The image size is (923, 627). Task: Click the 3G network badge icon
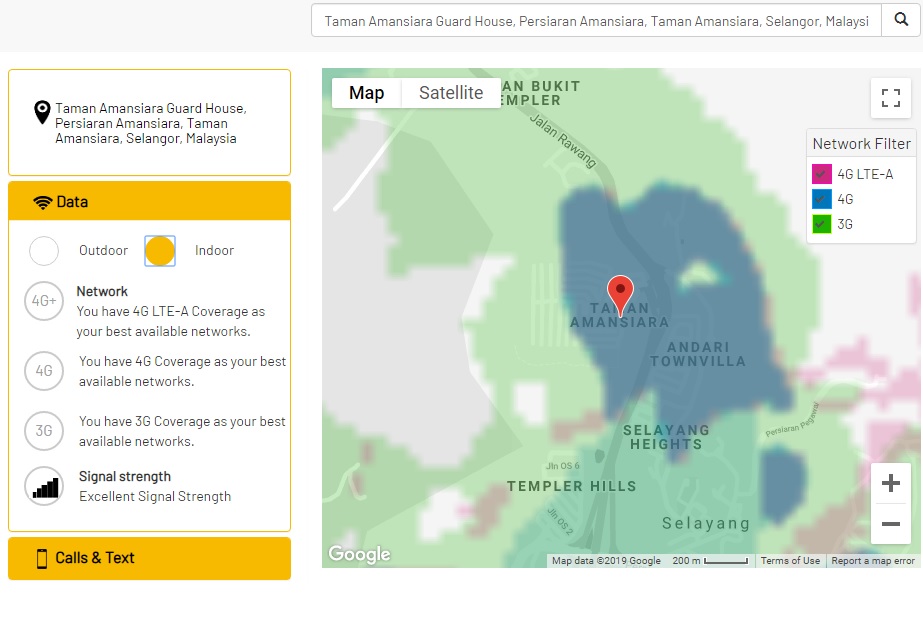44,431
